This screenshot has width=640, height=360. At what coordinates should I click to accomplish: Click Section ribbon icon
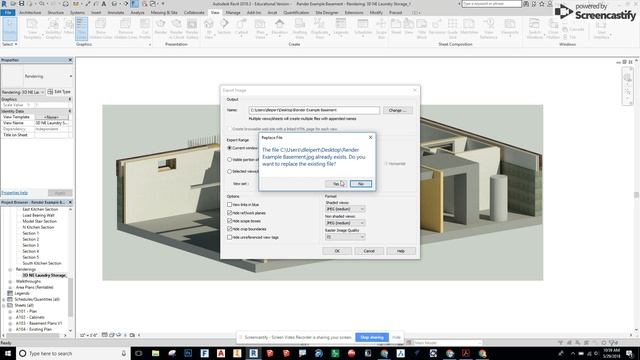[x=224, y=27]
